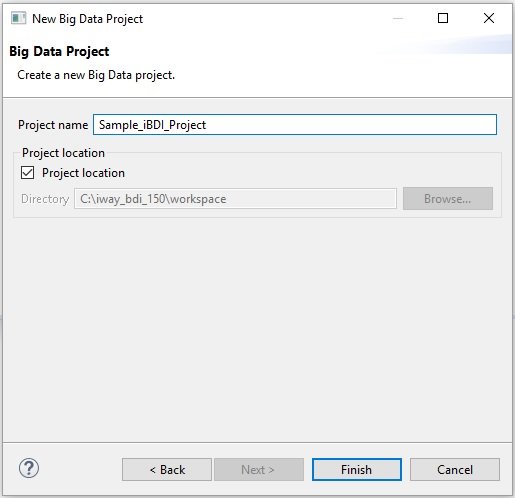Click the Cancel button

455,470
